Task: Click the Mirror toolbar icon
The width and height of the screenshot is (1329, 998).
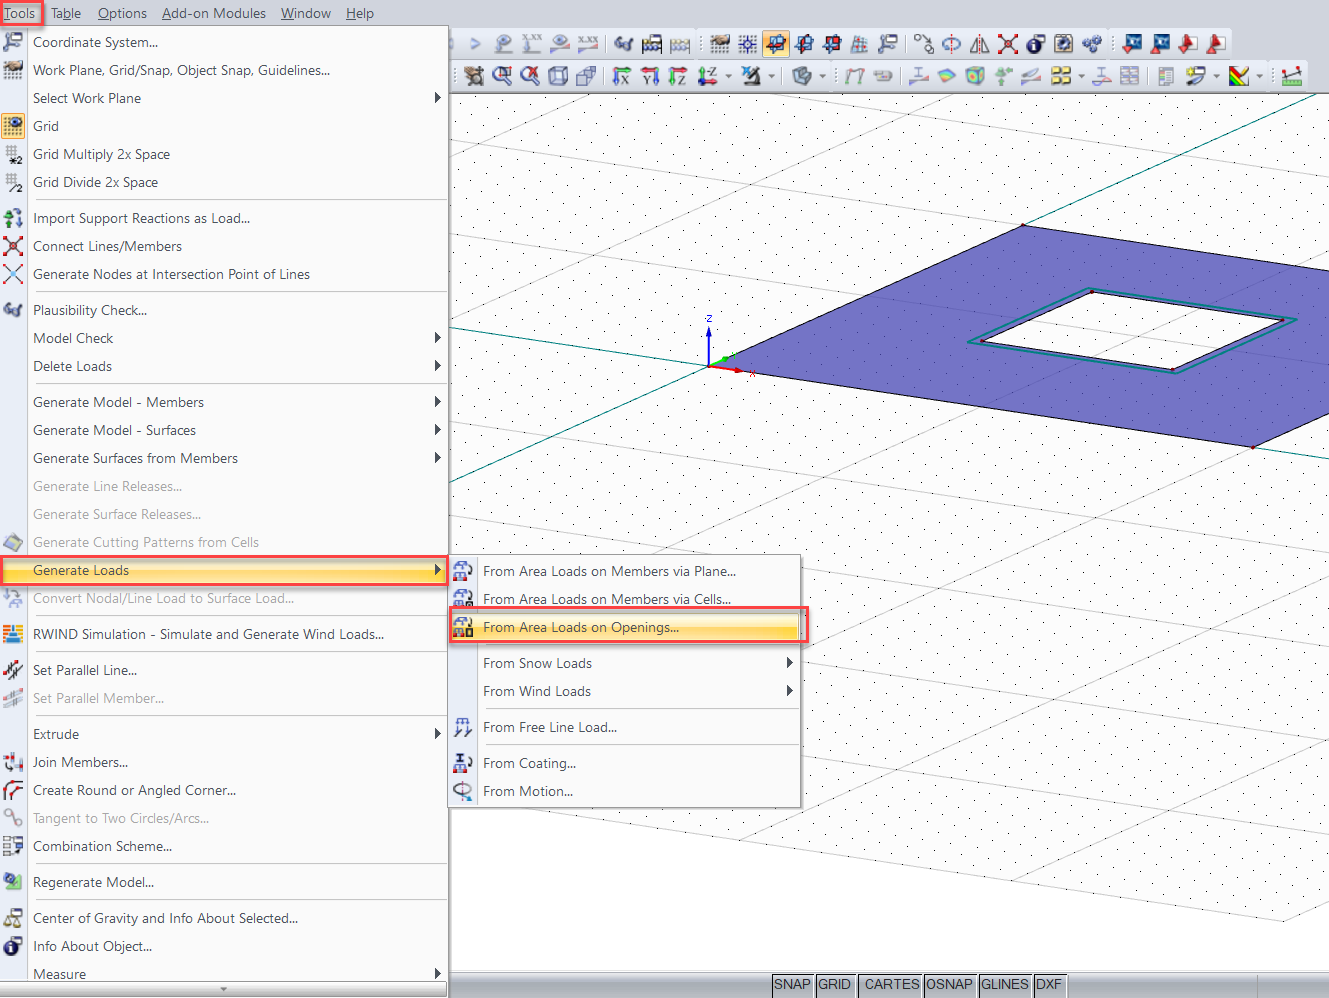Action: point(980,44)
